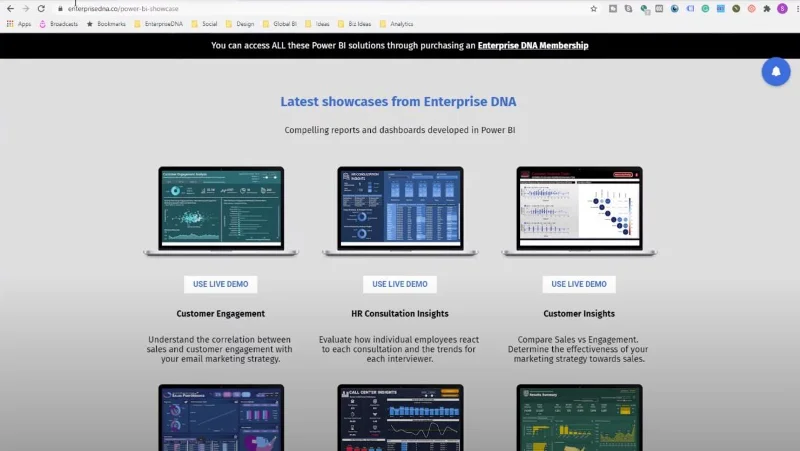Viewport: 800px width, 451px height.
Task: Bookmark this page with the star
Action: (x=593, y=9)
